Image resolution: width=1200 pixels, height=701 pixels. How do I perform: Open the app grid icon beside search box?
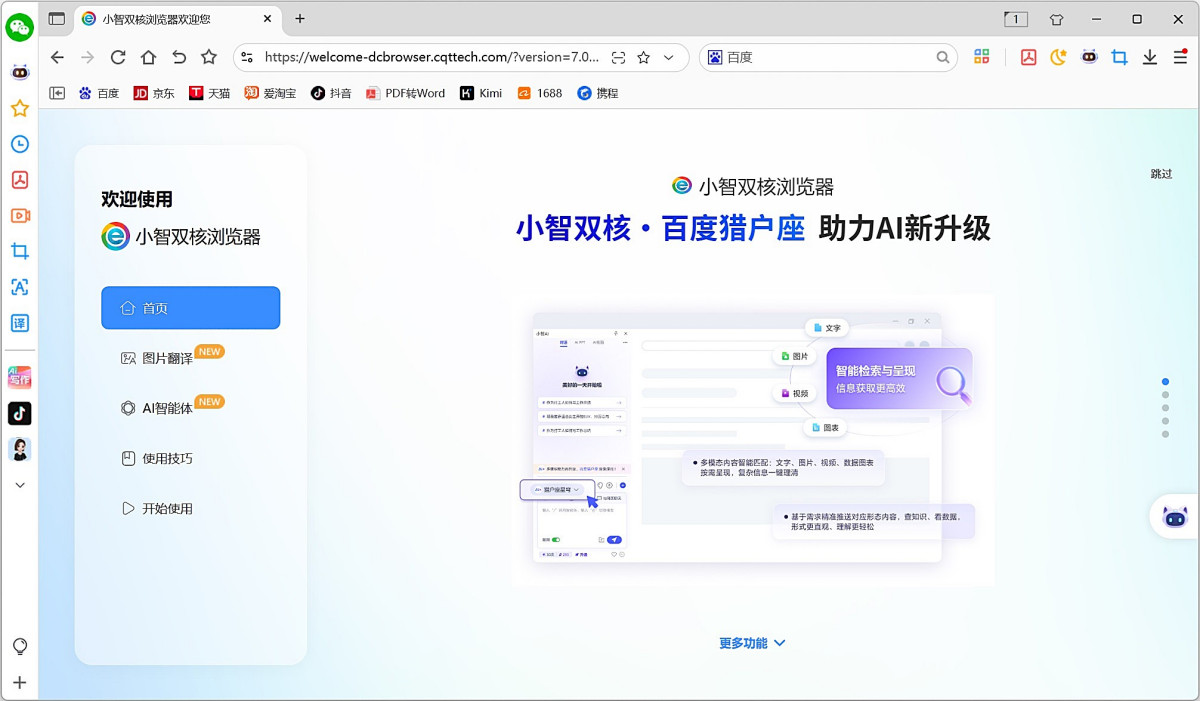(982, 57)
